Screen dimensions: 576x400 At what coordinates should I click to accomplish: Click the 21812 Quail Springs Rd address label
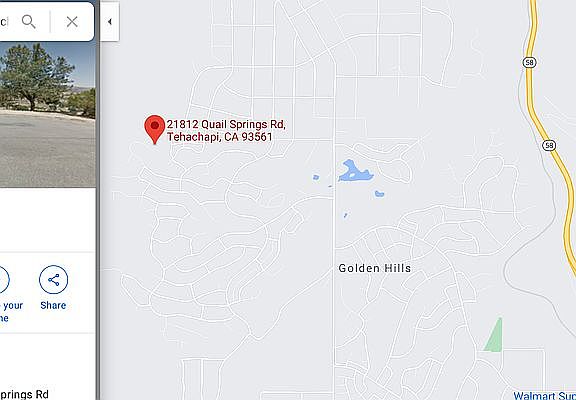click(226, 130)
